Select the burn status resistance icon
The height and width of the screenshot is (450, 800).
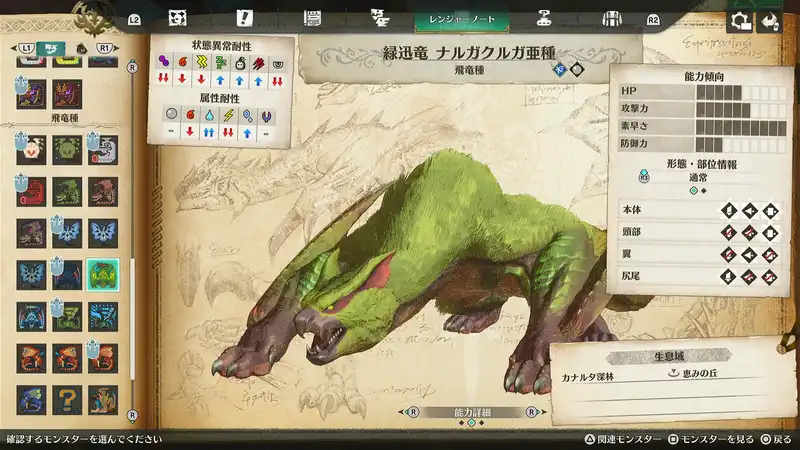click(182, 62)
